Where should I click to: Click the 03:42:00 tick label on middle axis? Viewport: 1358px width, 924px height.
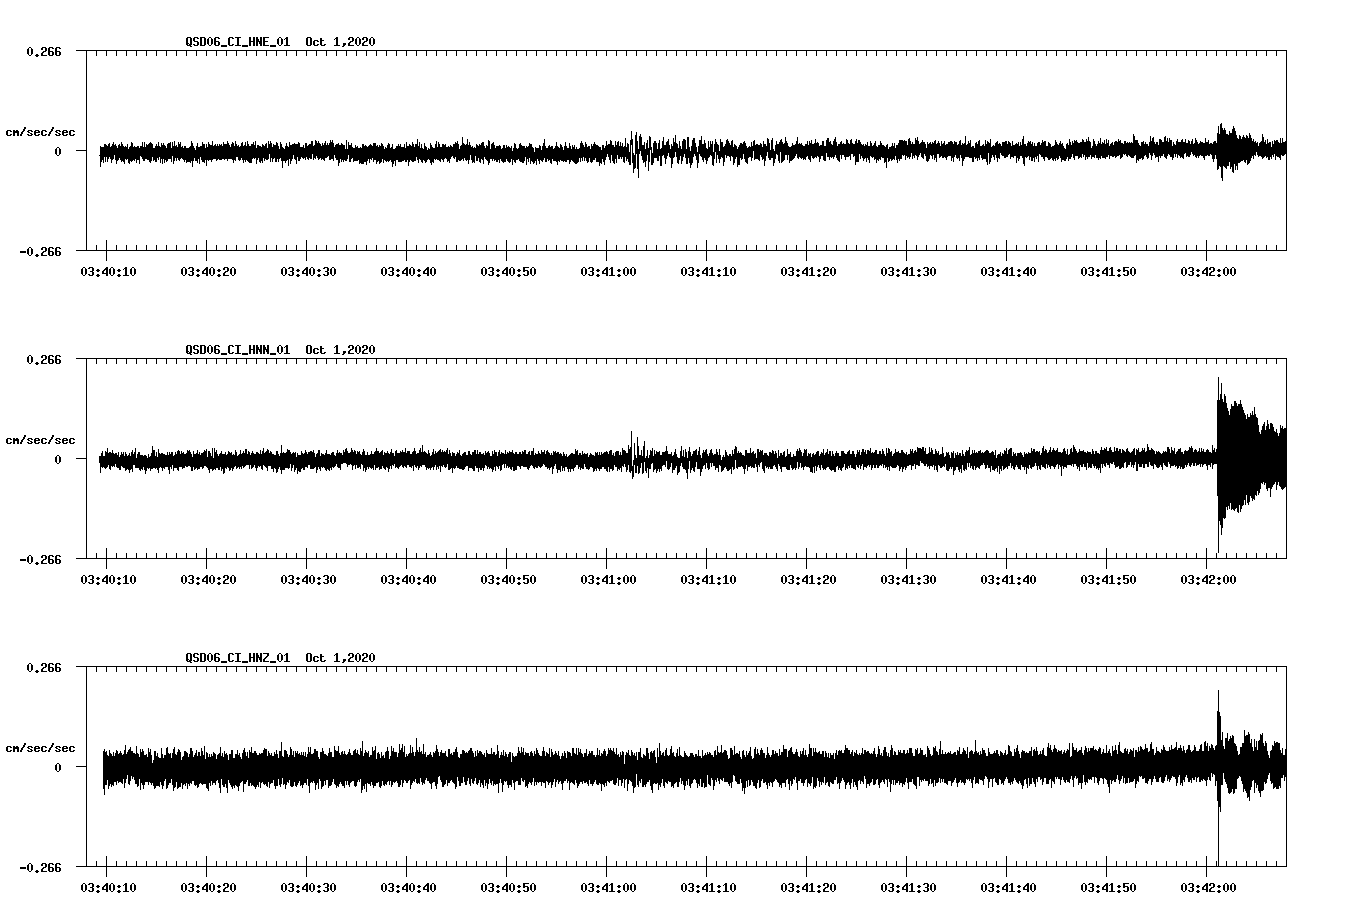[x=1209, y=578]
